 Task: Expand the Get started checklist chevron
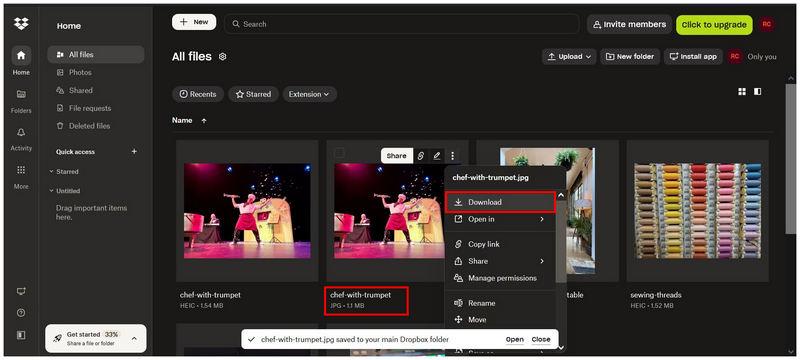(134, 339)
